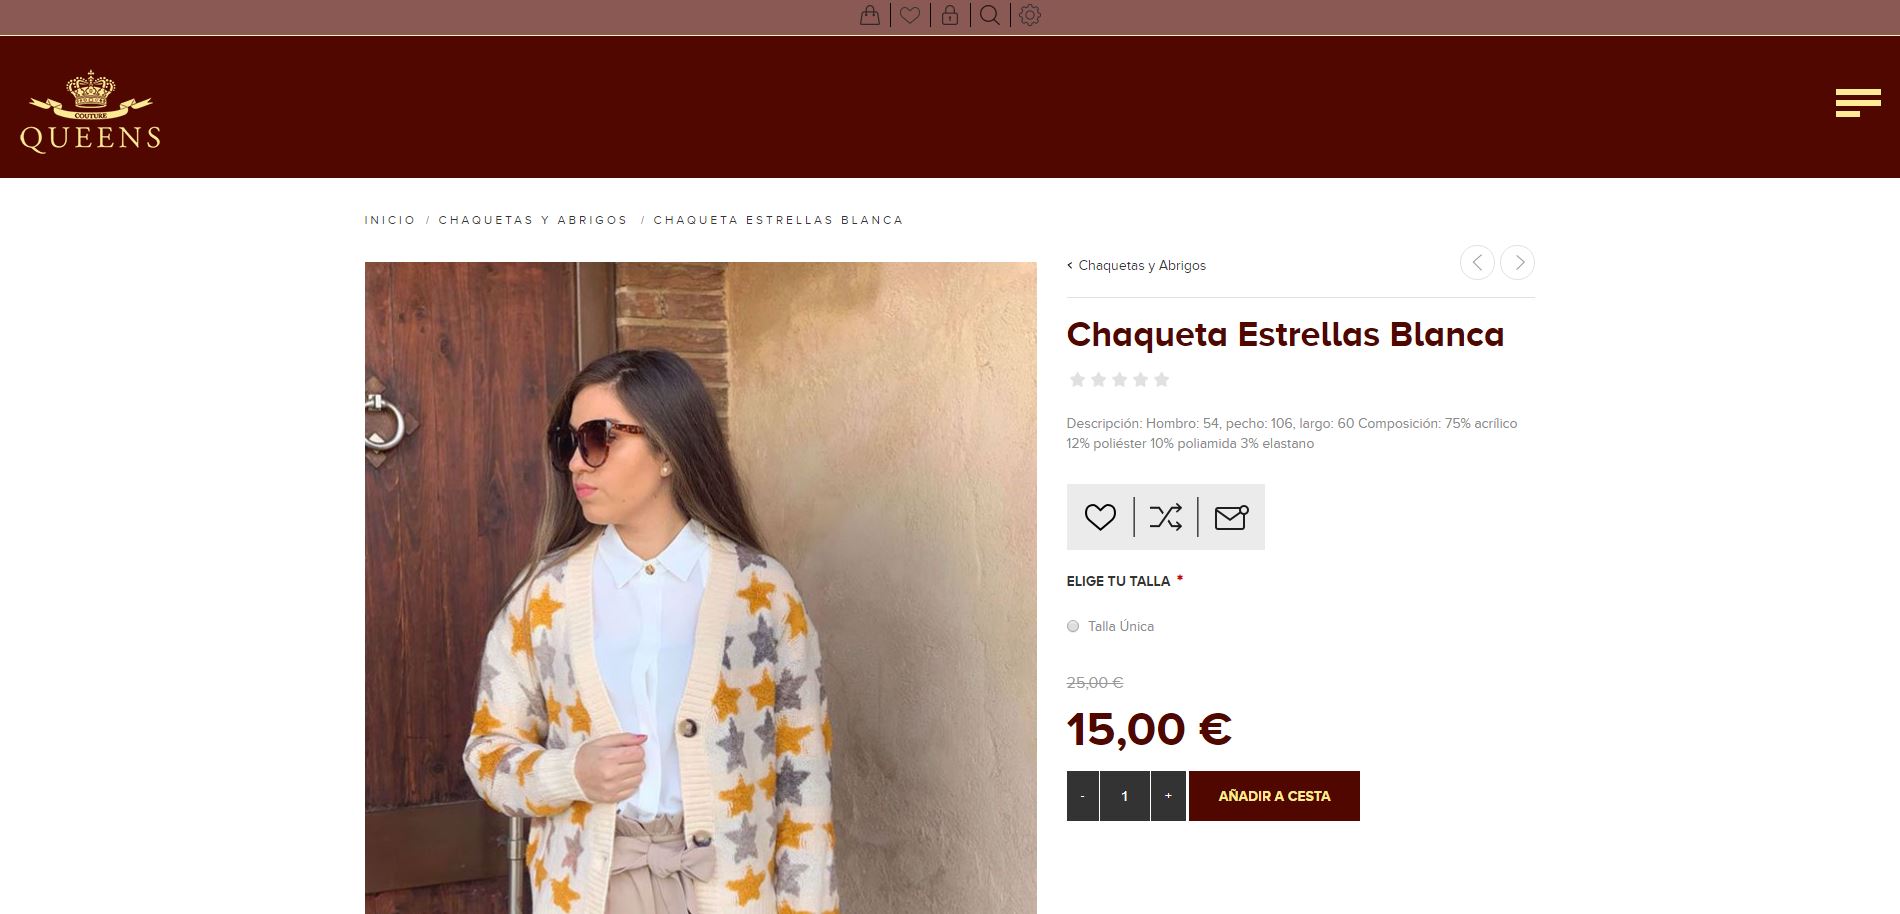The width and height of the screenshot is (1900, 914).
Task: Open the settings gear icon in top bar
Action: tap(1030, 15)
